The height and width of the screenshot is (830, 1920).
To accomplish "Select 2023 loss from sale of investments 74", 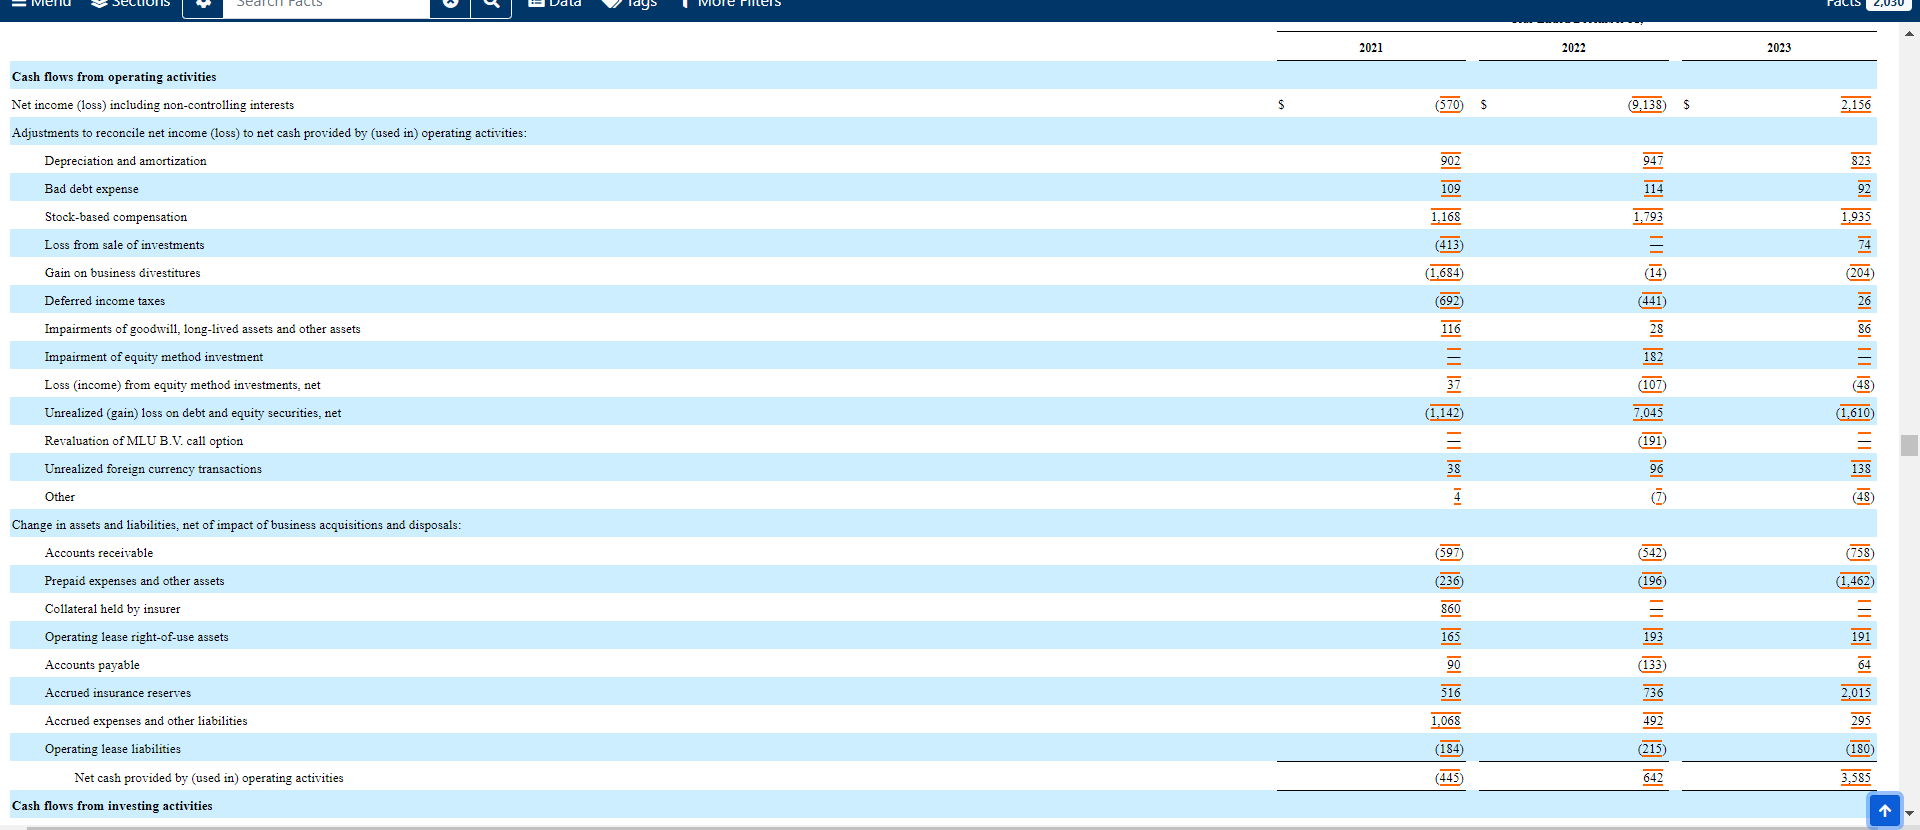I will pyautogui.click(x=1864, y=245).
